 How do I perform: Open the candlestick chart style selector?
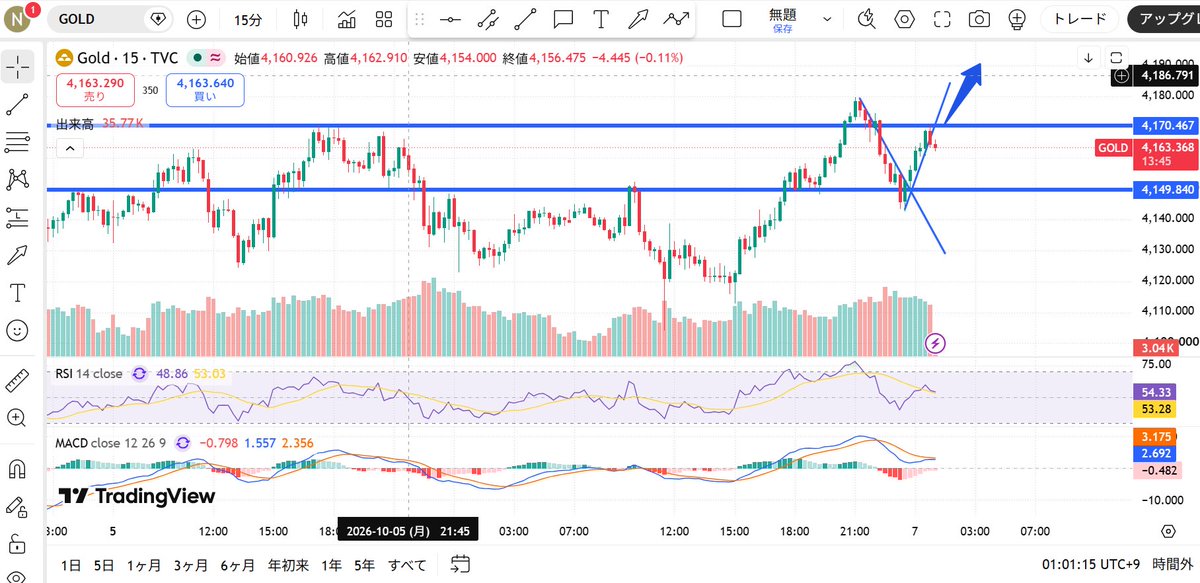tap(300, 19)
